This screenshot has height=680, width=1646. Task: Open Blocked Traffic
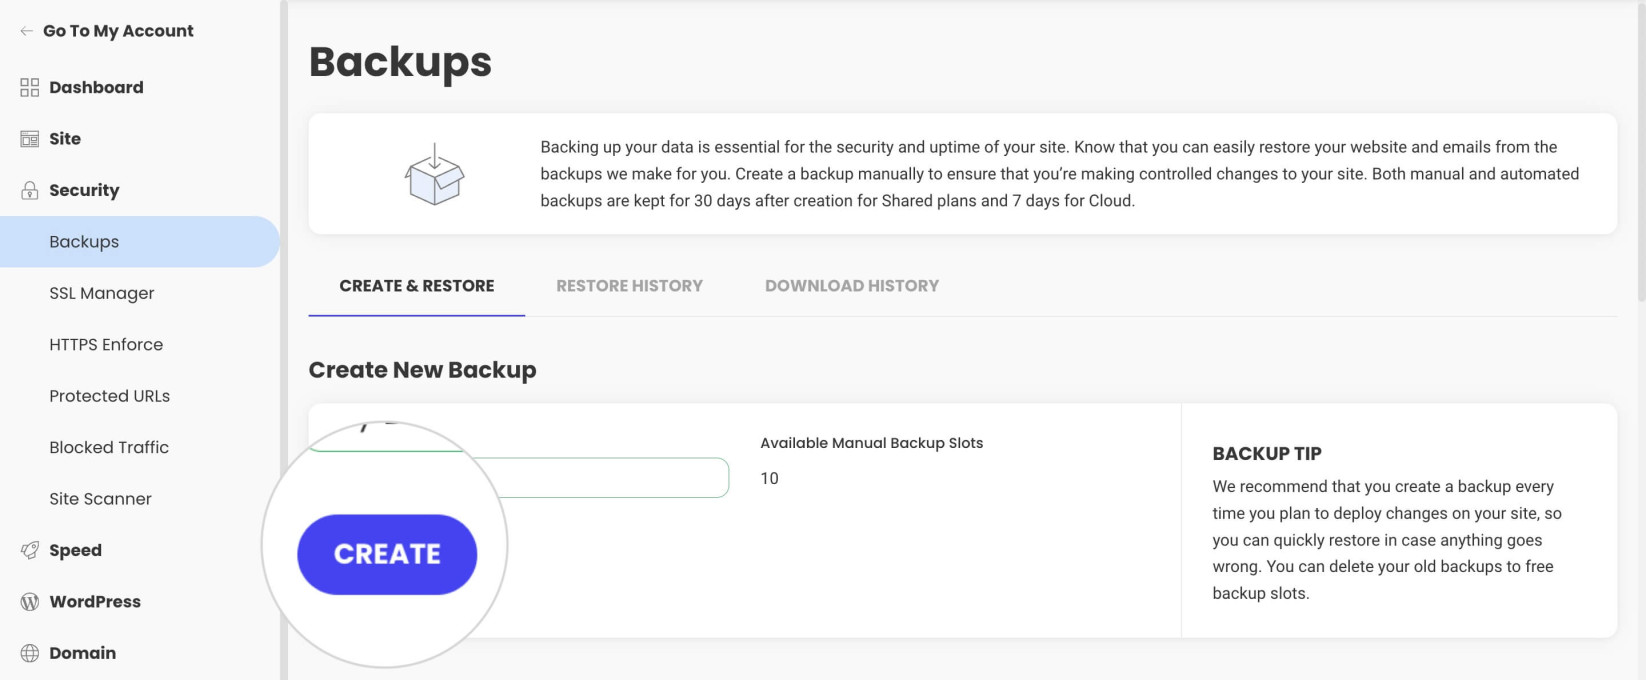point(109,447)
